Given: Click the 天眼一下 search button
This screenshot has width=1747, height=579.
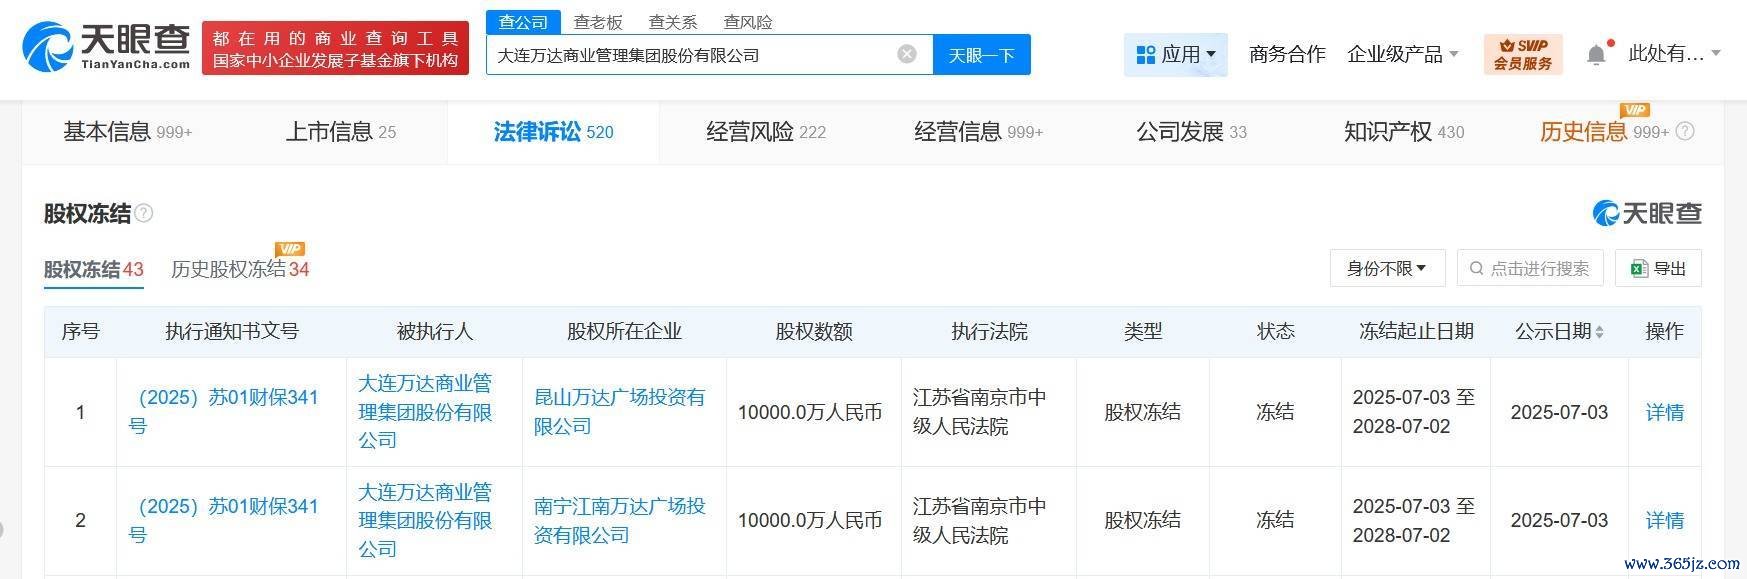Looking at the screenshot, I should [x=981, y=55].
